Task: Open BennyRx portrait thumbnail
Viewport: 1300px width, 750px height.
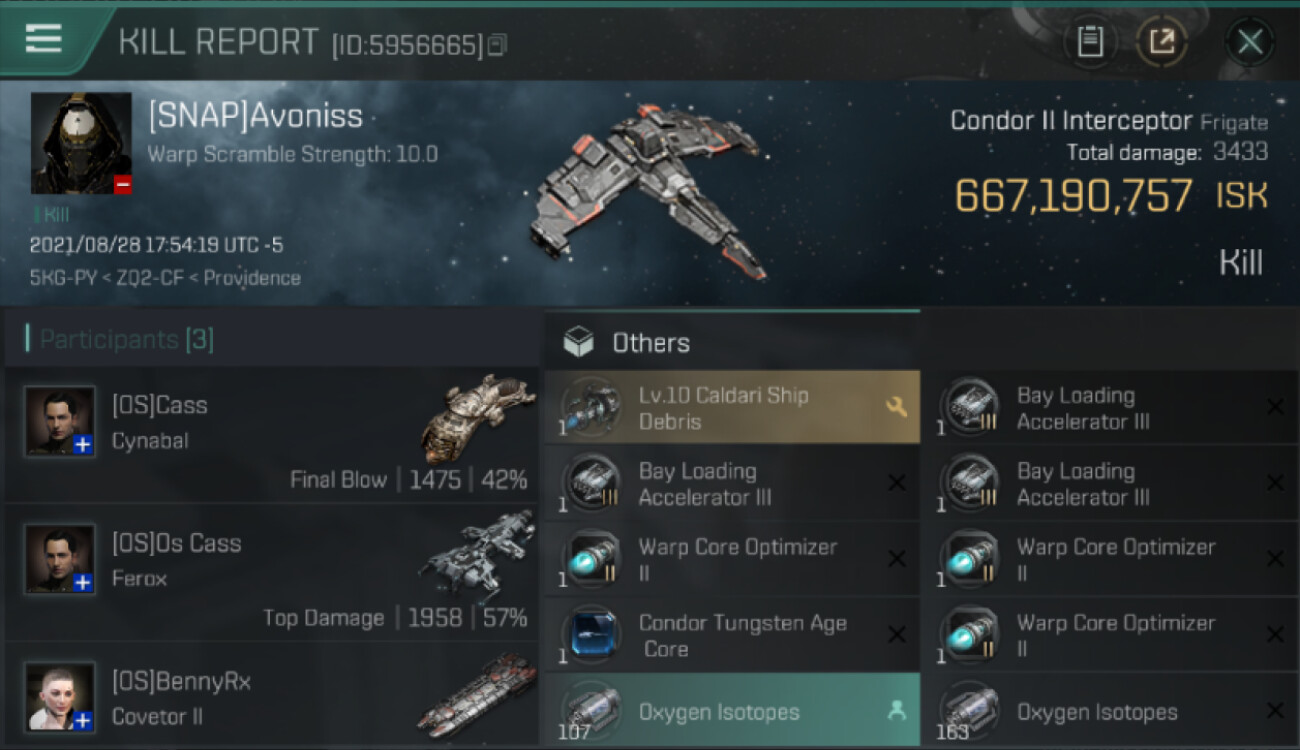Action: coord(61,696)
